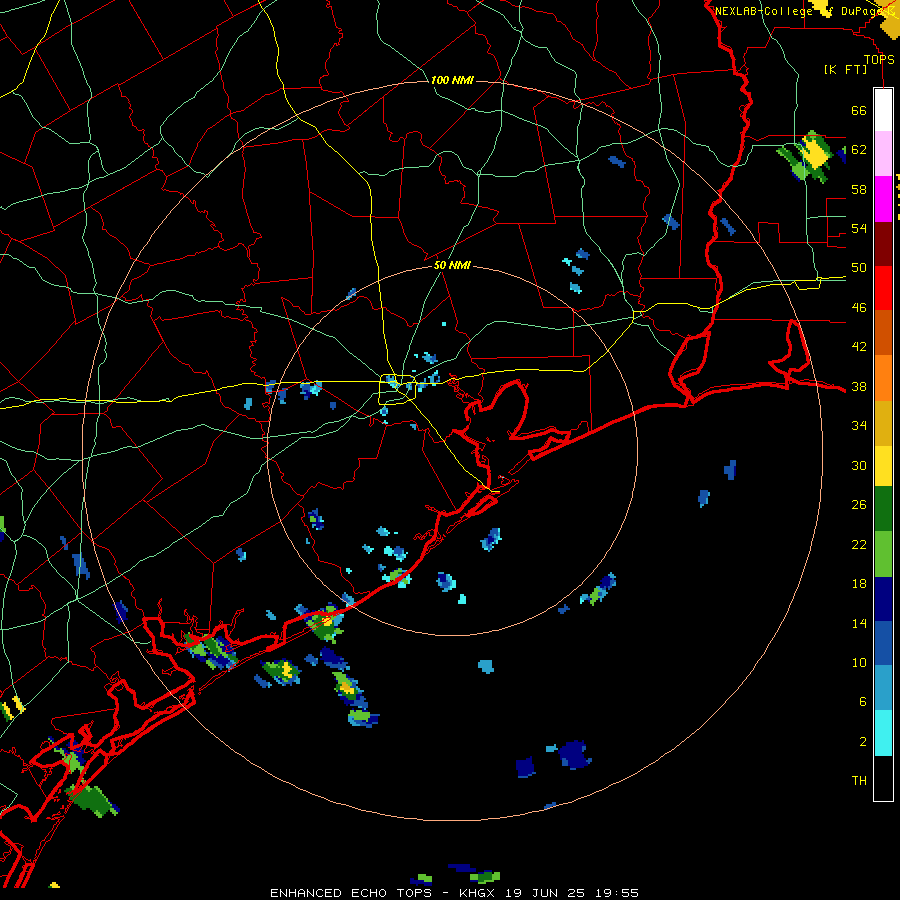
Task: Click the "TOPS" legend heading
Action: pos(879,59)
